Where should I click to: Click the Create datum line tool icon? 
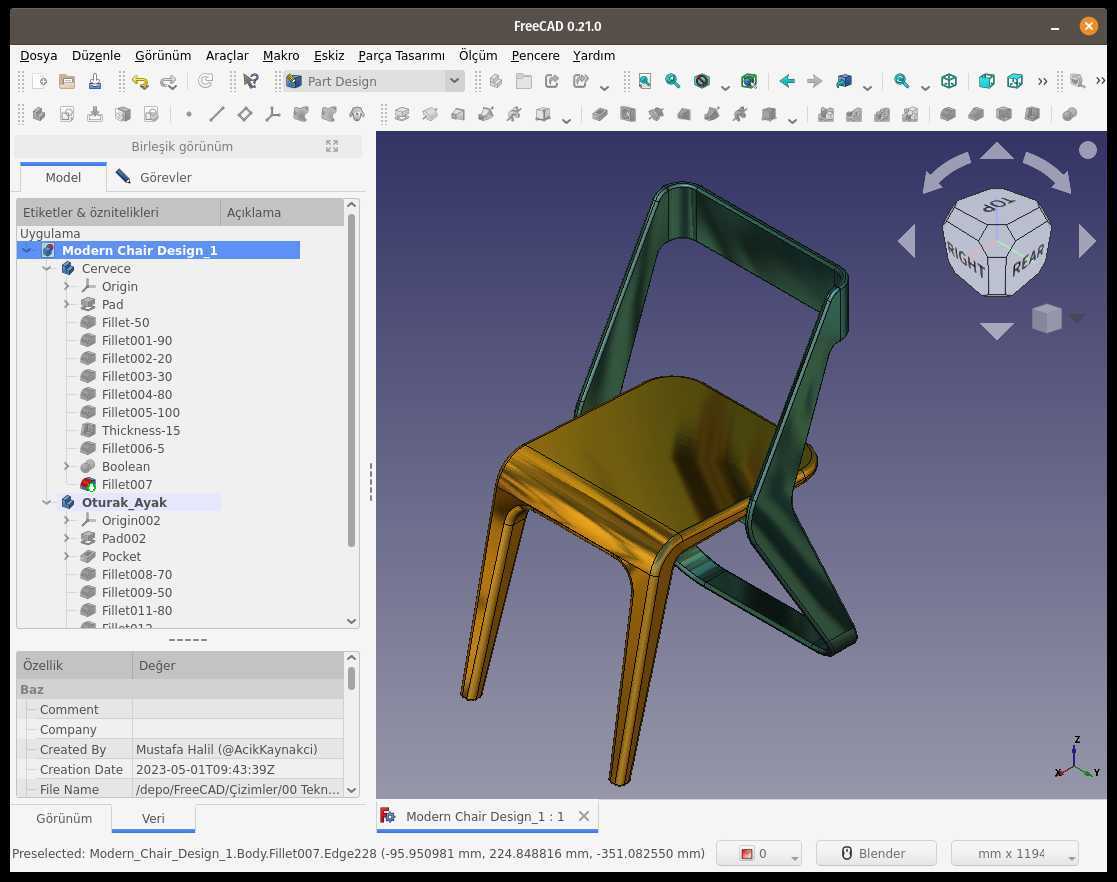(217, 114)
